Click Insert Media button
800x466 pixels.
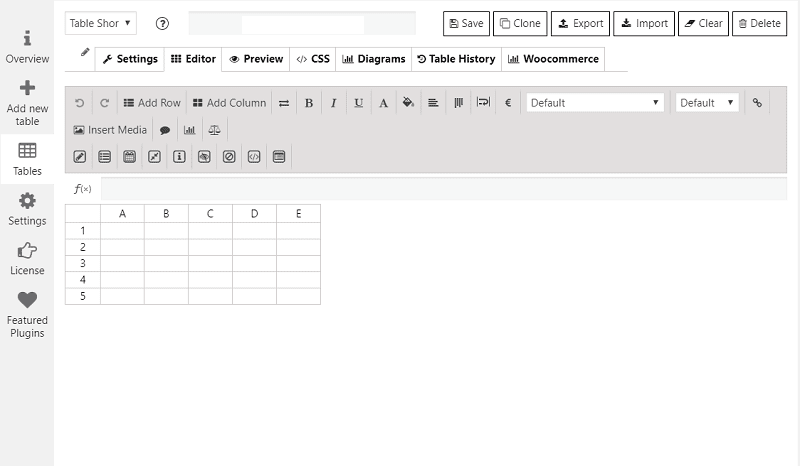point(110,130)
